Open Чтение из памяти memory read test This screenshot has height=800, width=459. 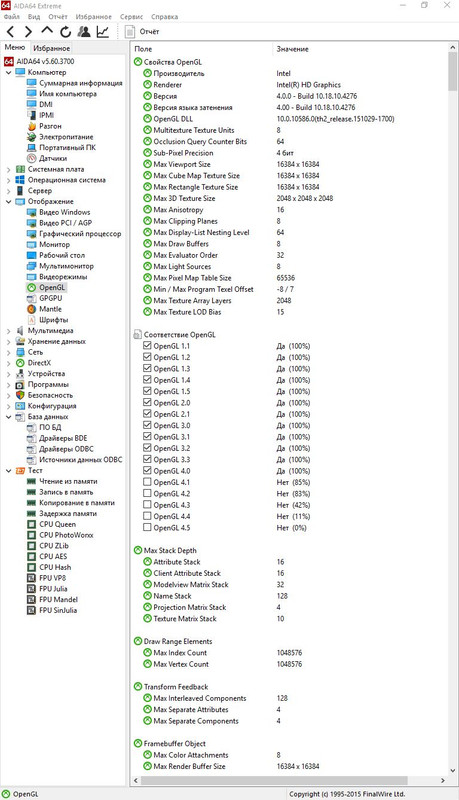68,481
